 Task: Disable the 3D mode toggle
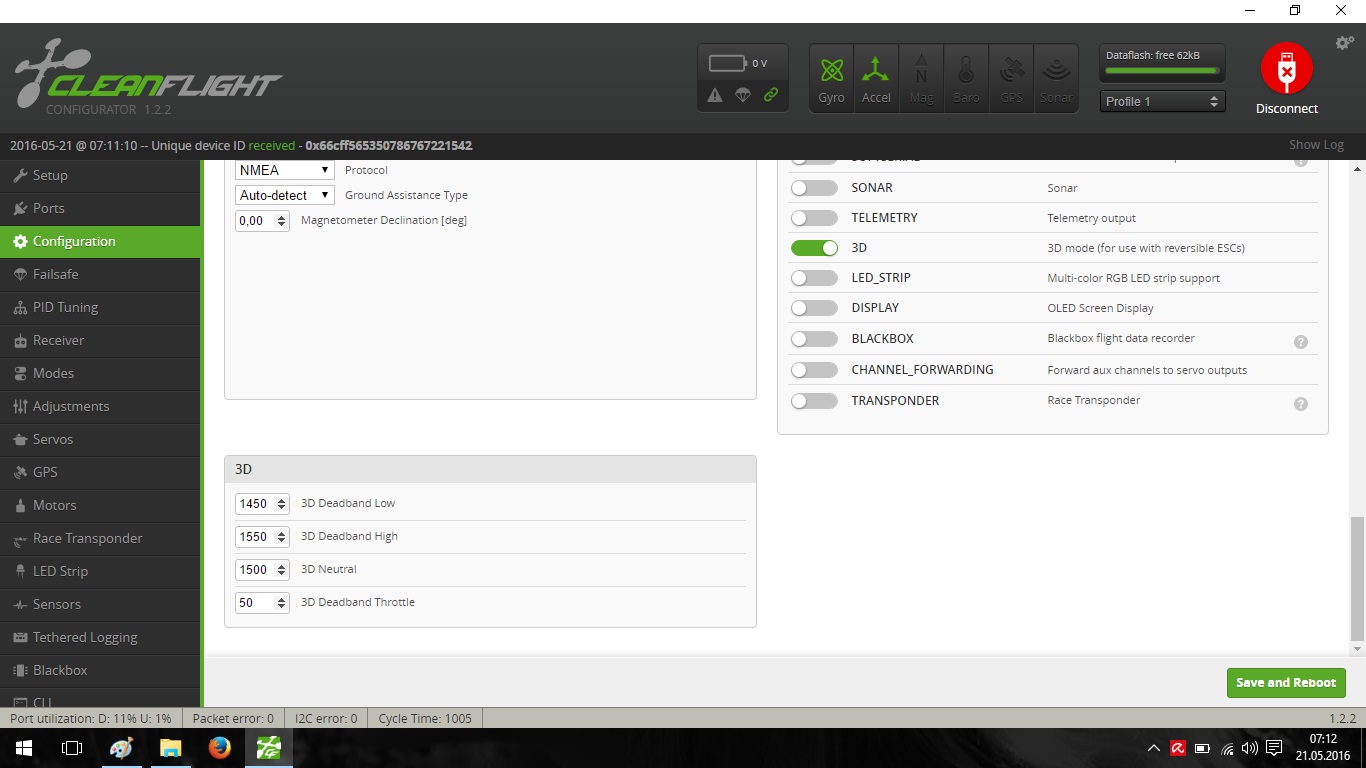coord(814,248)
